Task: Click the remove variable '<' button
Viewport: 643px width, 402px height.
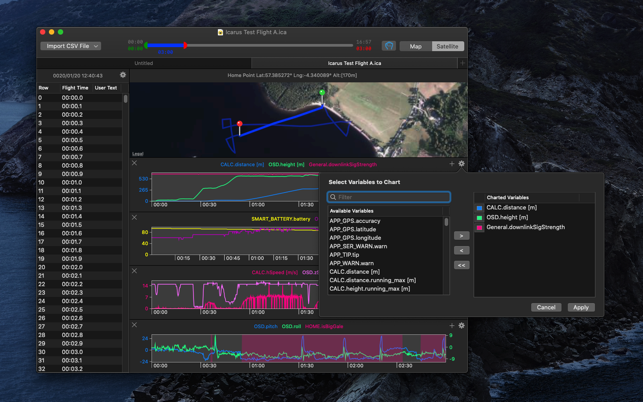Action: pos(461,251)
